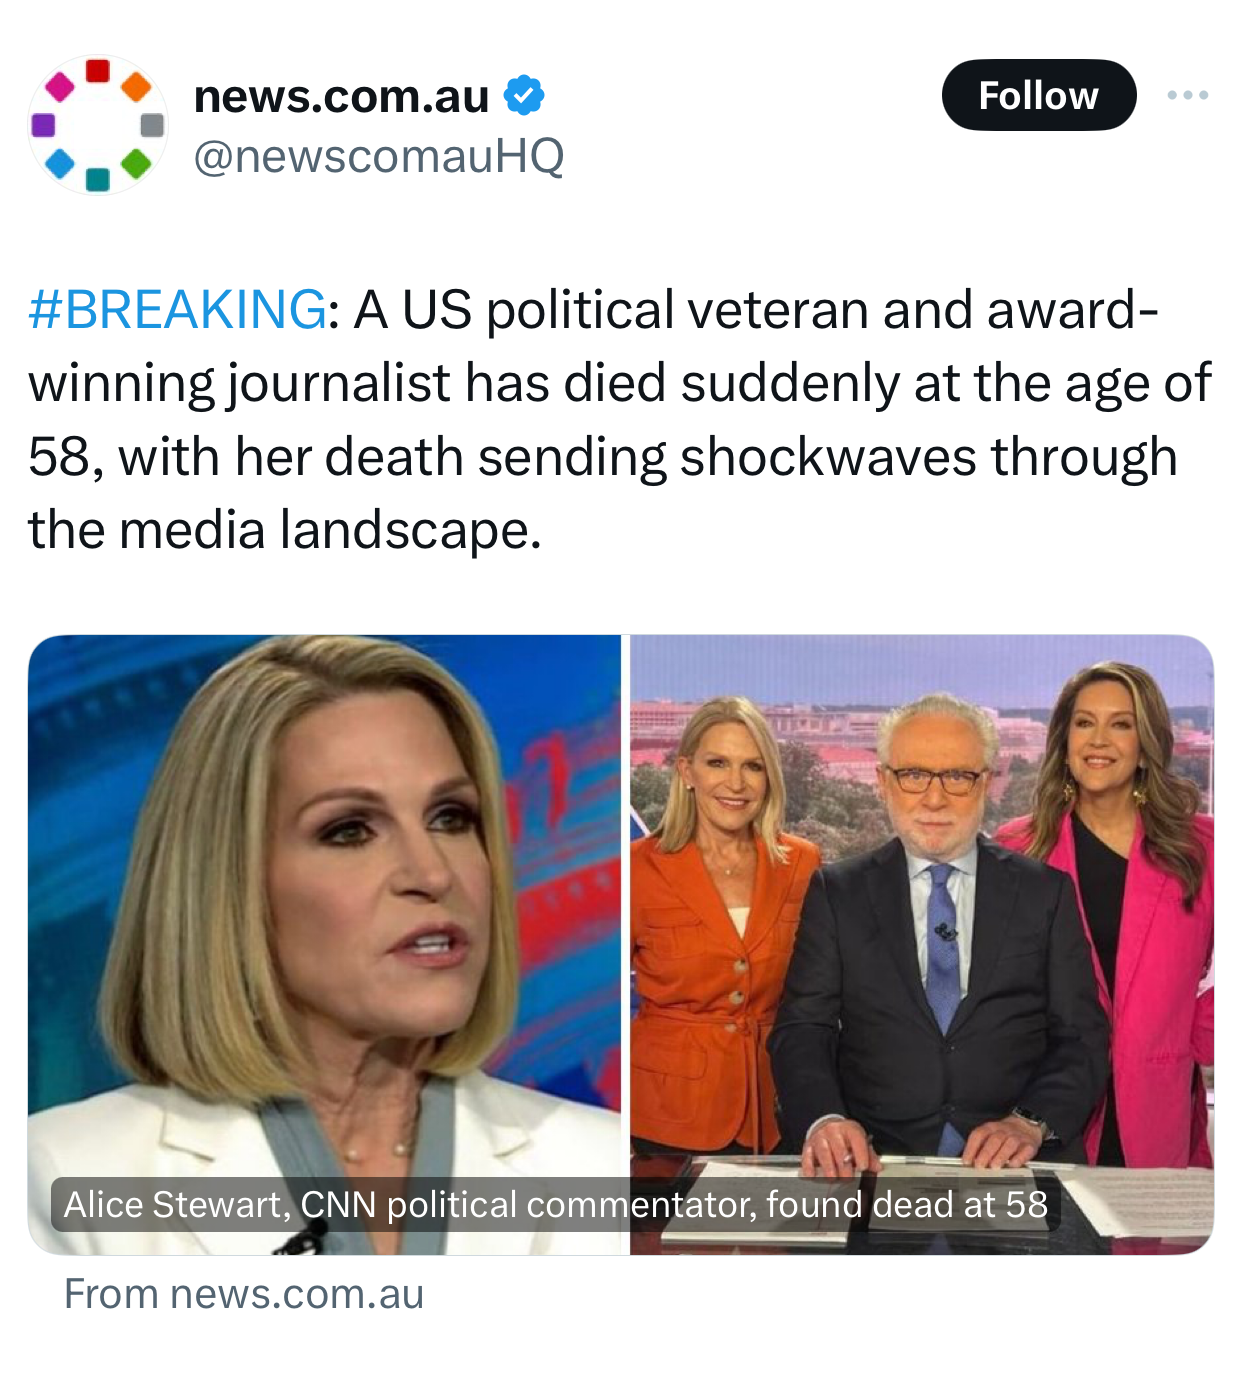The image size is (1242, 1386).
Task: Click the blue verified badge
Action: pyautogui.click(x=523, y=95)
